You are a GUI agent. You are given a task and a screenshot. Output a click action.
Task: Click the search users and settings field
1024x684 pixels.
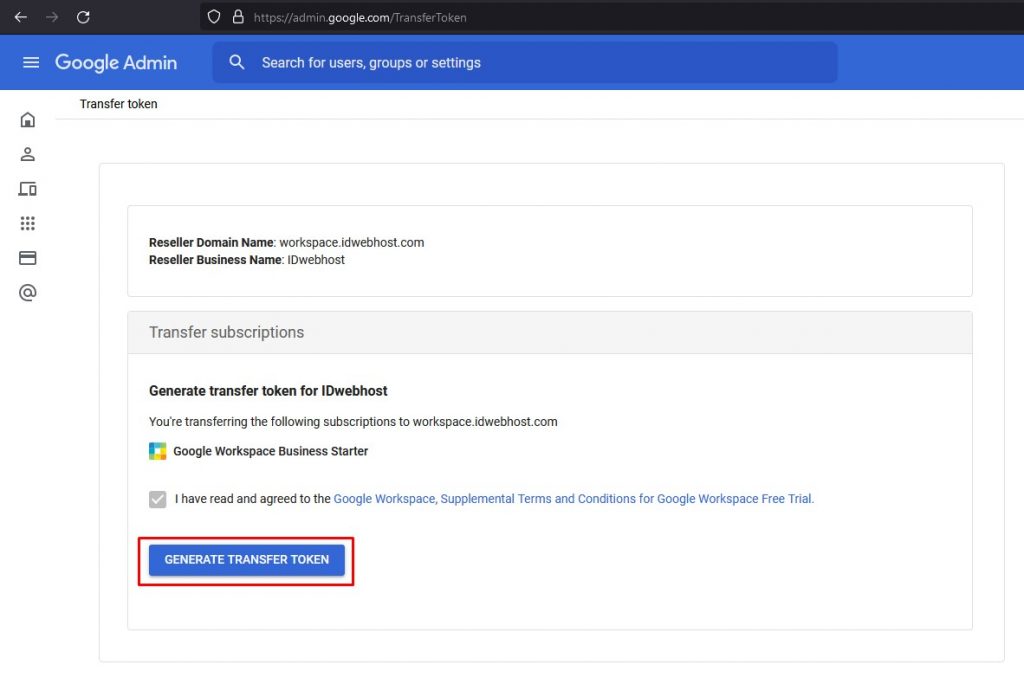(x=450, y=62)
